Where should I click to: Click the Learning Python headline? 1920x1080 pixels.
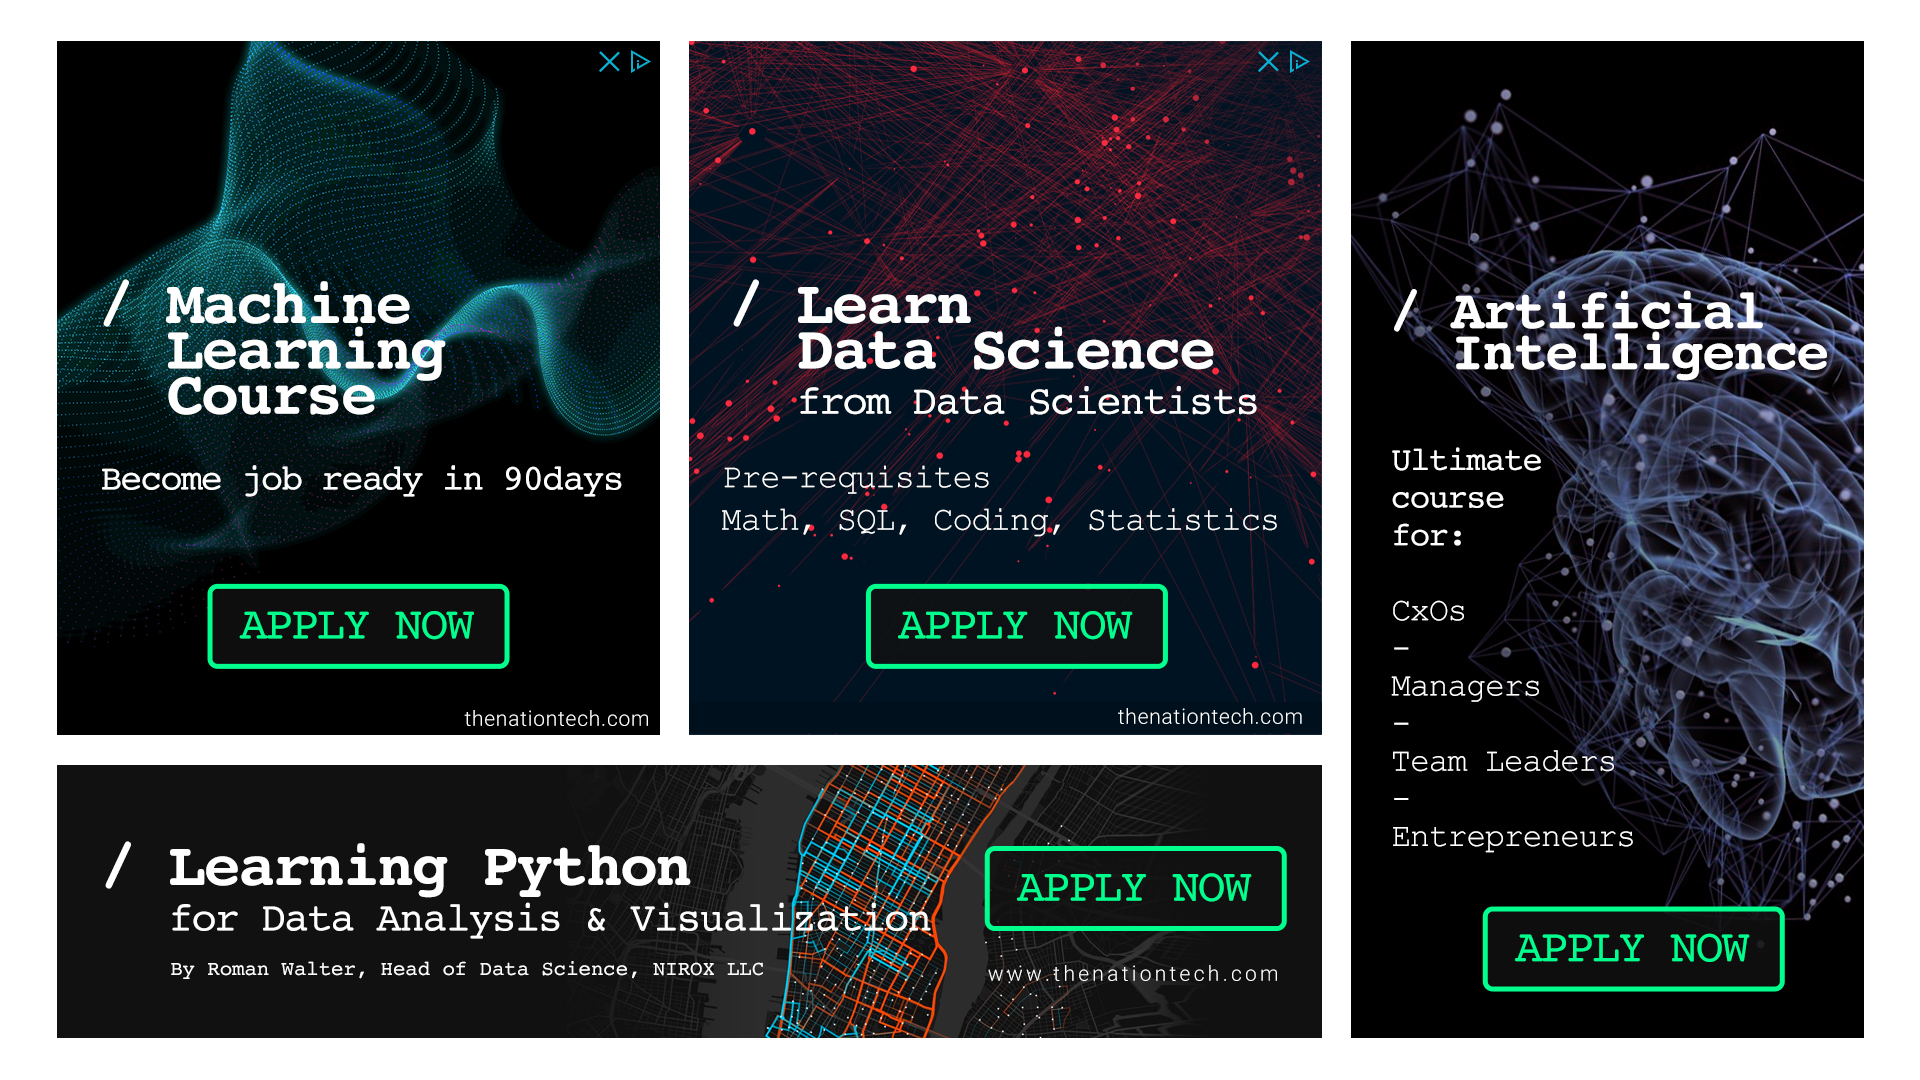[429, 867]
